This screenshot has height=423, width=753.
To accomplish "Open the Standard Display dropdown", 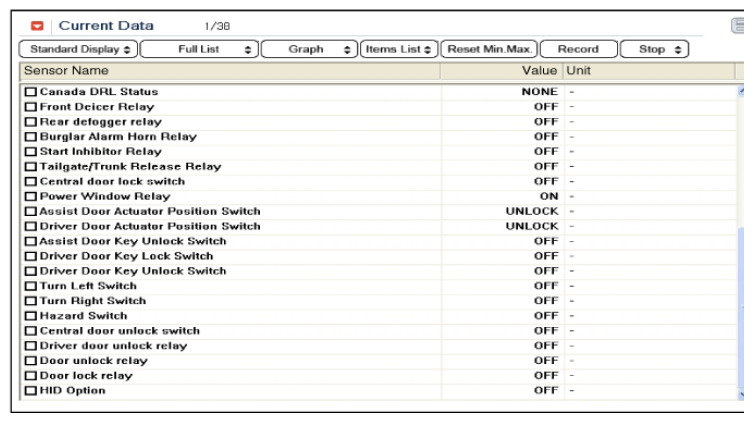I will click(x=79, y=49).
